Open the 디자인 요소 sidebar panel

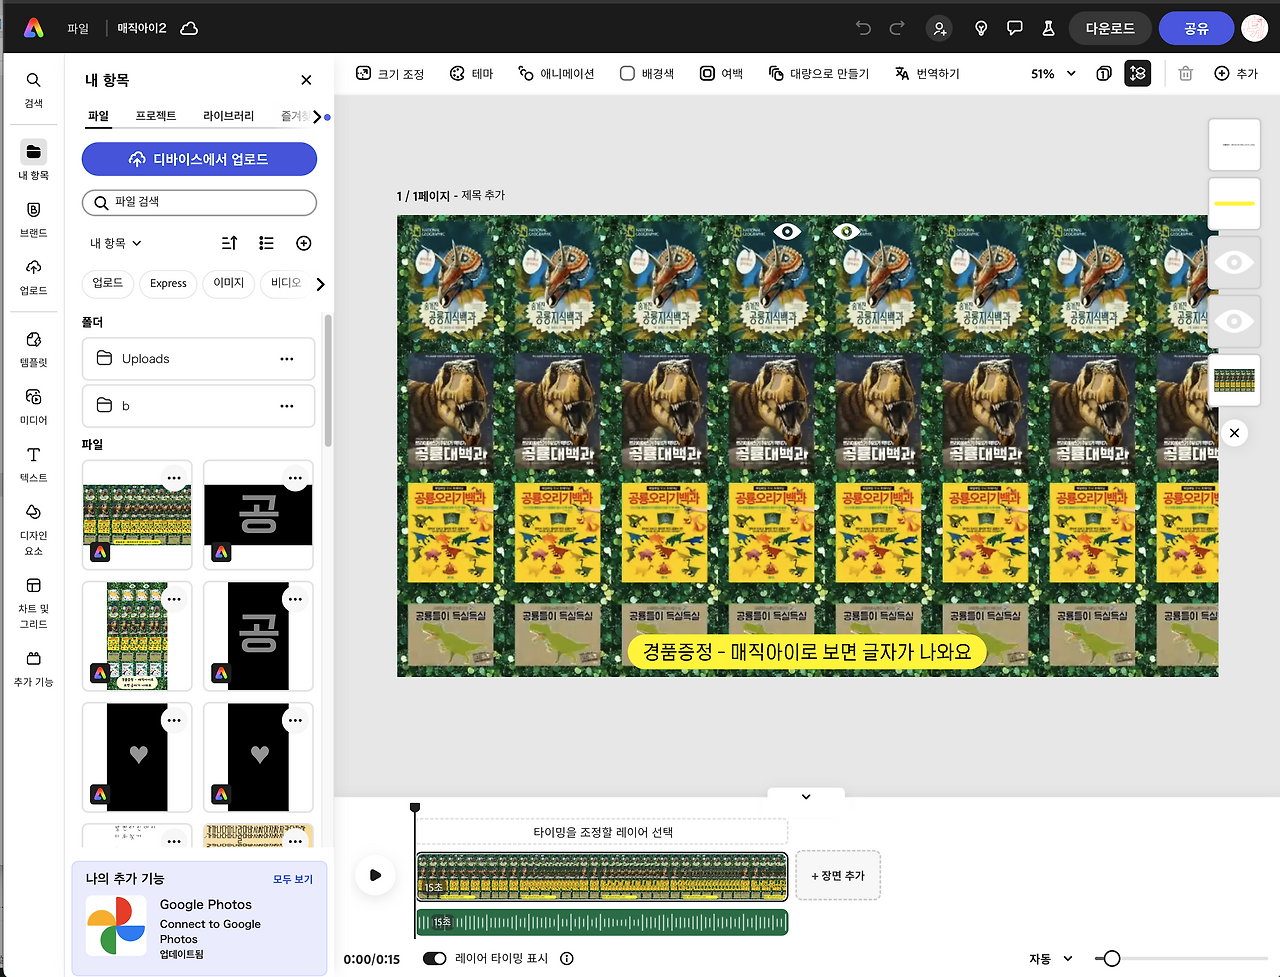tap(34, 529)
